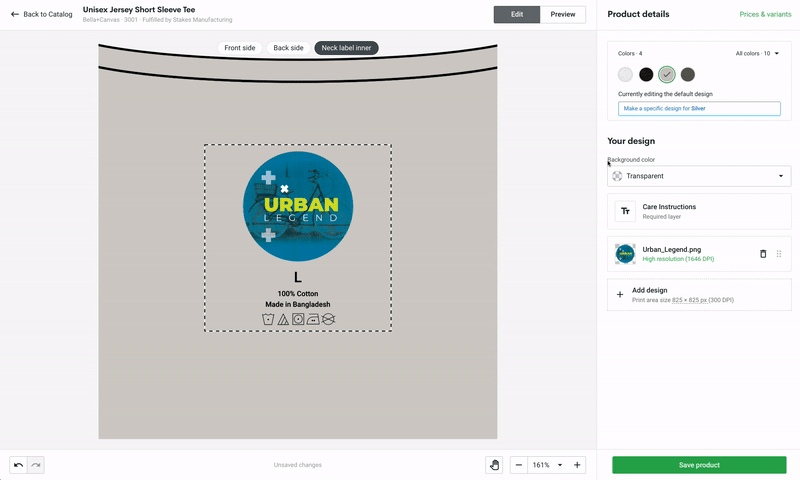Switch to Preview mode
The image size is (800, 480).
click(563, 14)
